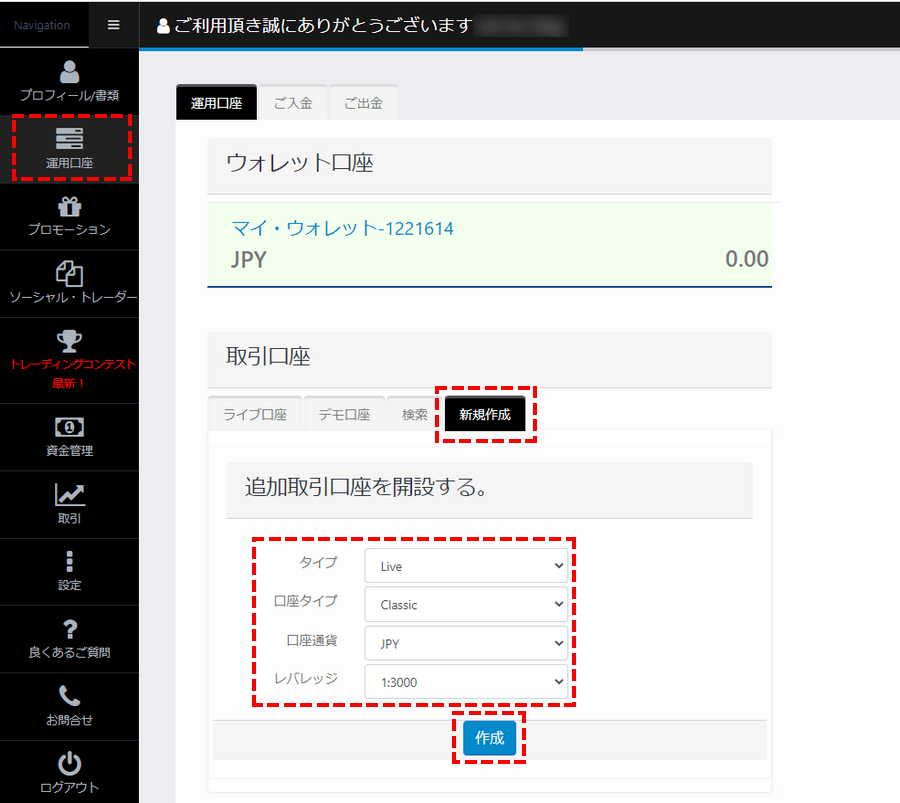
Task: Click the ログアウト power icon
Action: point(69,763)
